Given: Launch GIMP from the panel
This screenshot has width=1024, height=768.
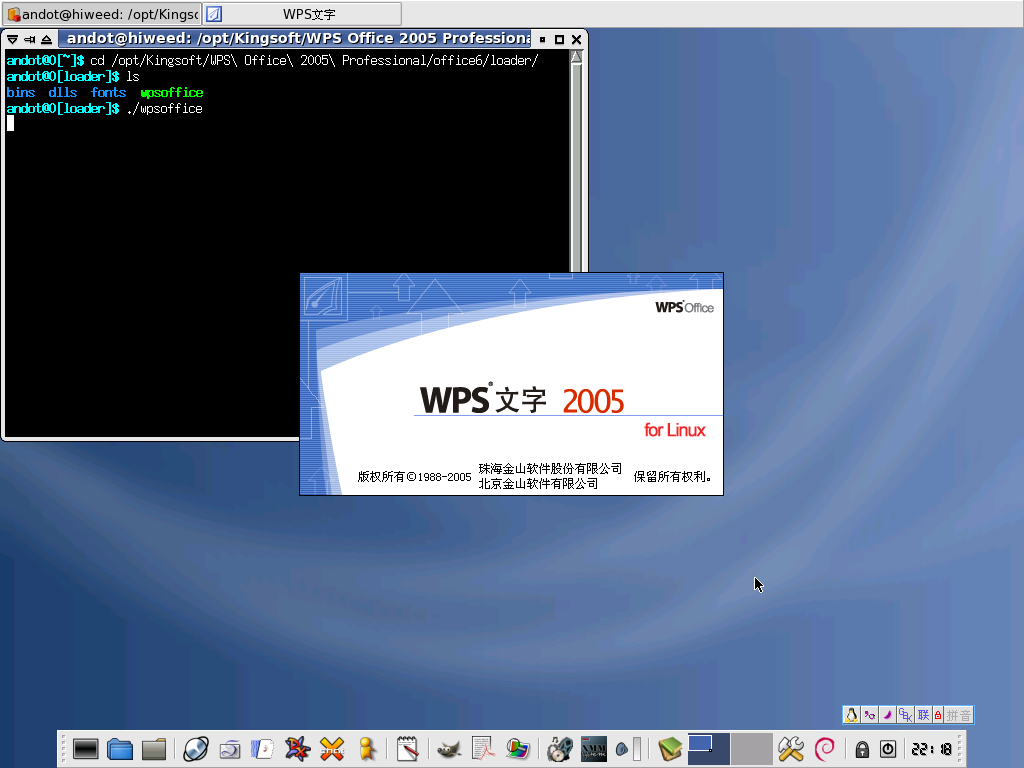Looking at the screenshot, I should [449, 750].
